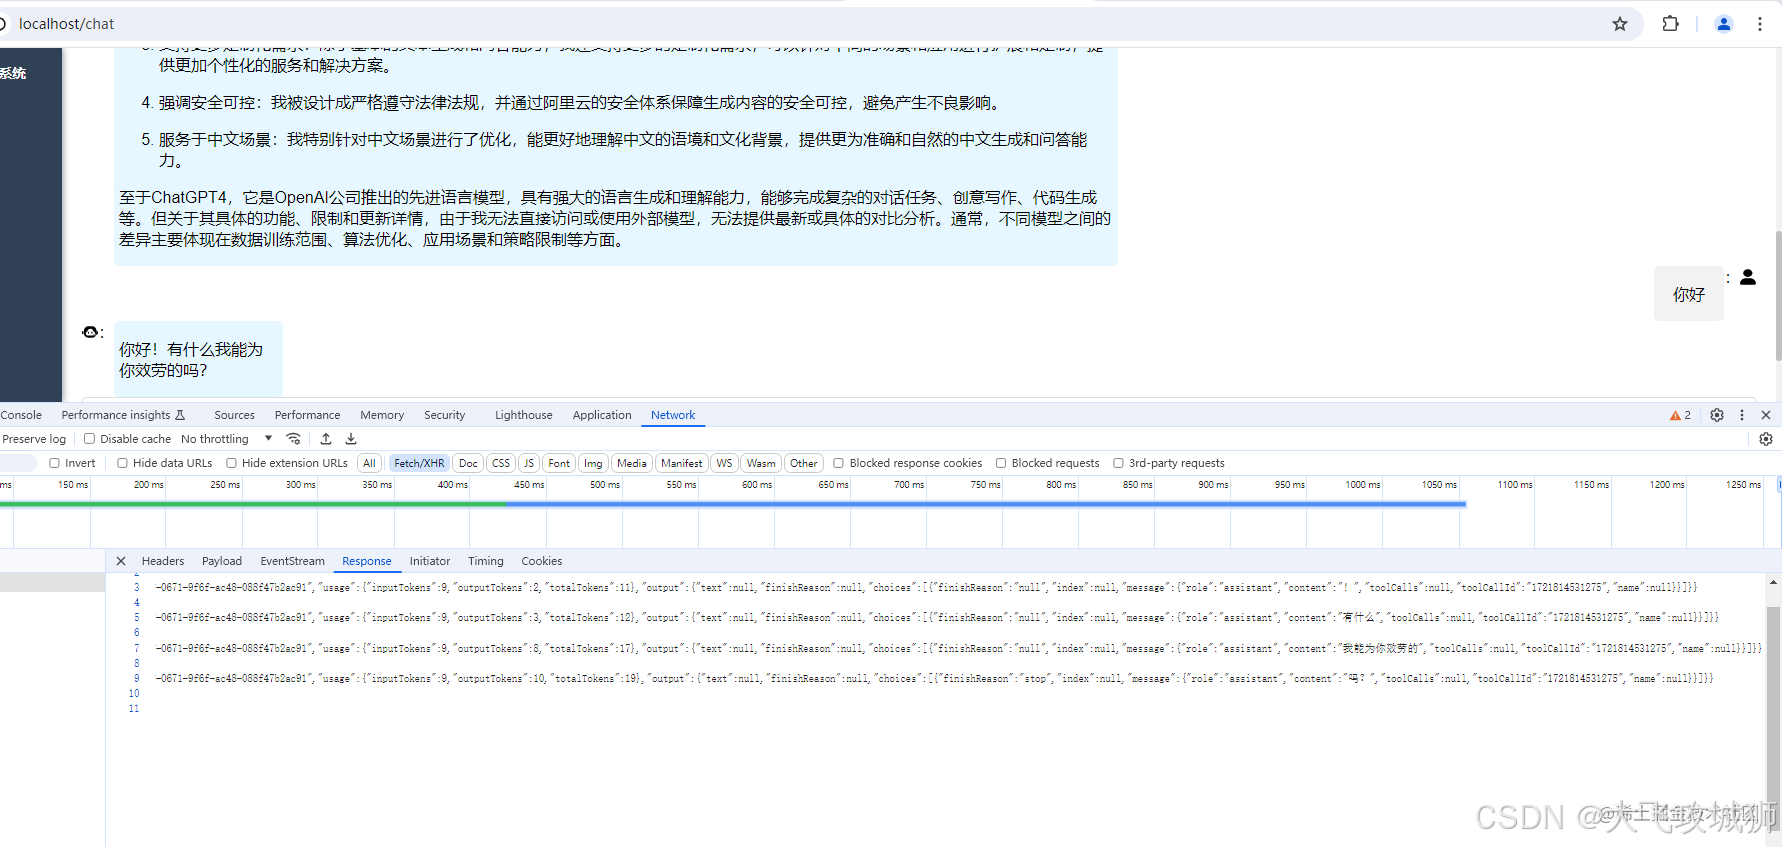The image size is (1782, 847).
Task: Filter requests by All types
Action: tap(370, 463)
